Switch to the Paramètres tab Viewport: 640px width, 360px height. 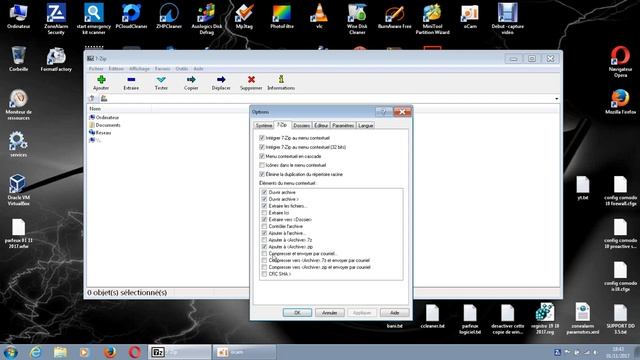pos(343,125)
